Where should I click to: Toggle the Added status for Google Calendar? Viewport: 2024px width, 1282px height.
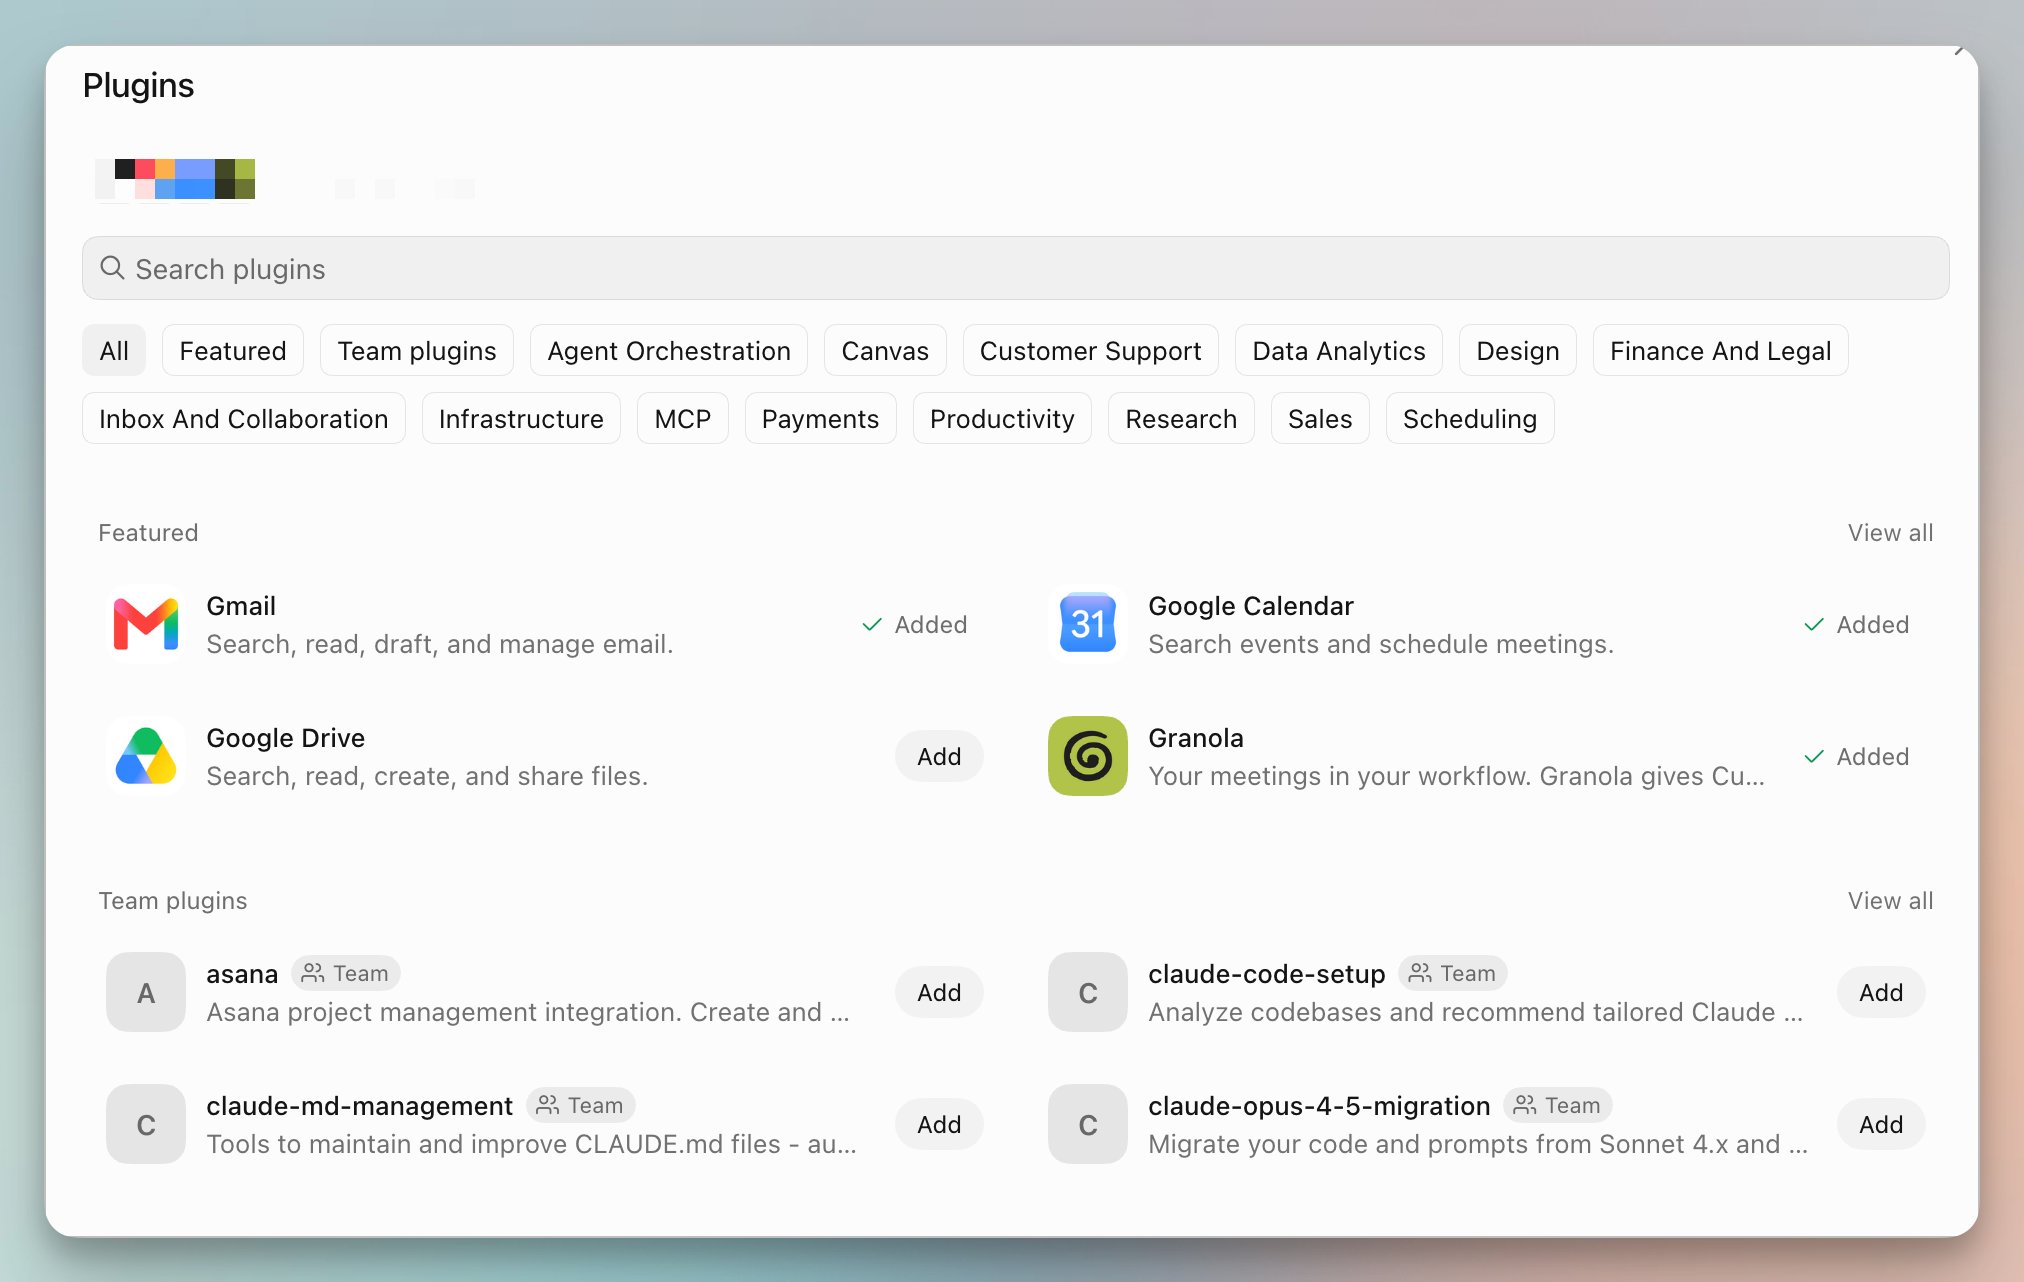coord(1856,625)
